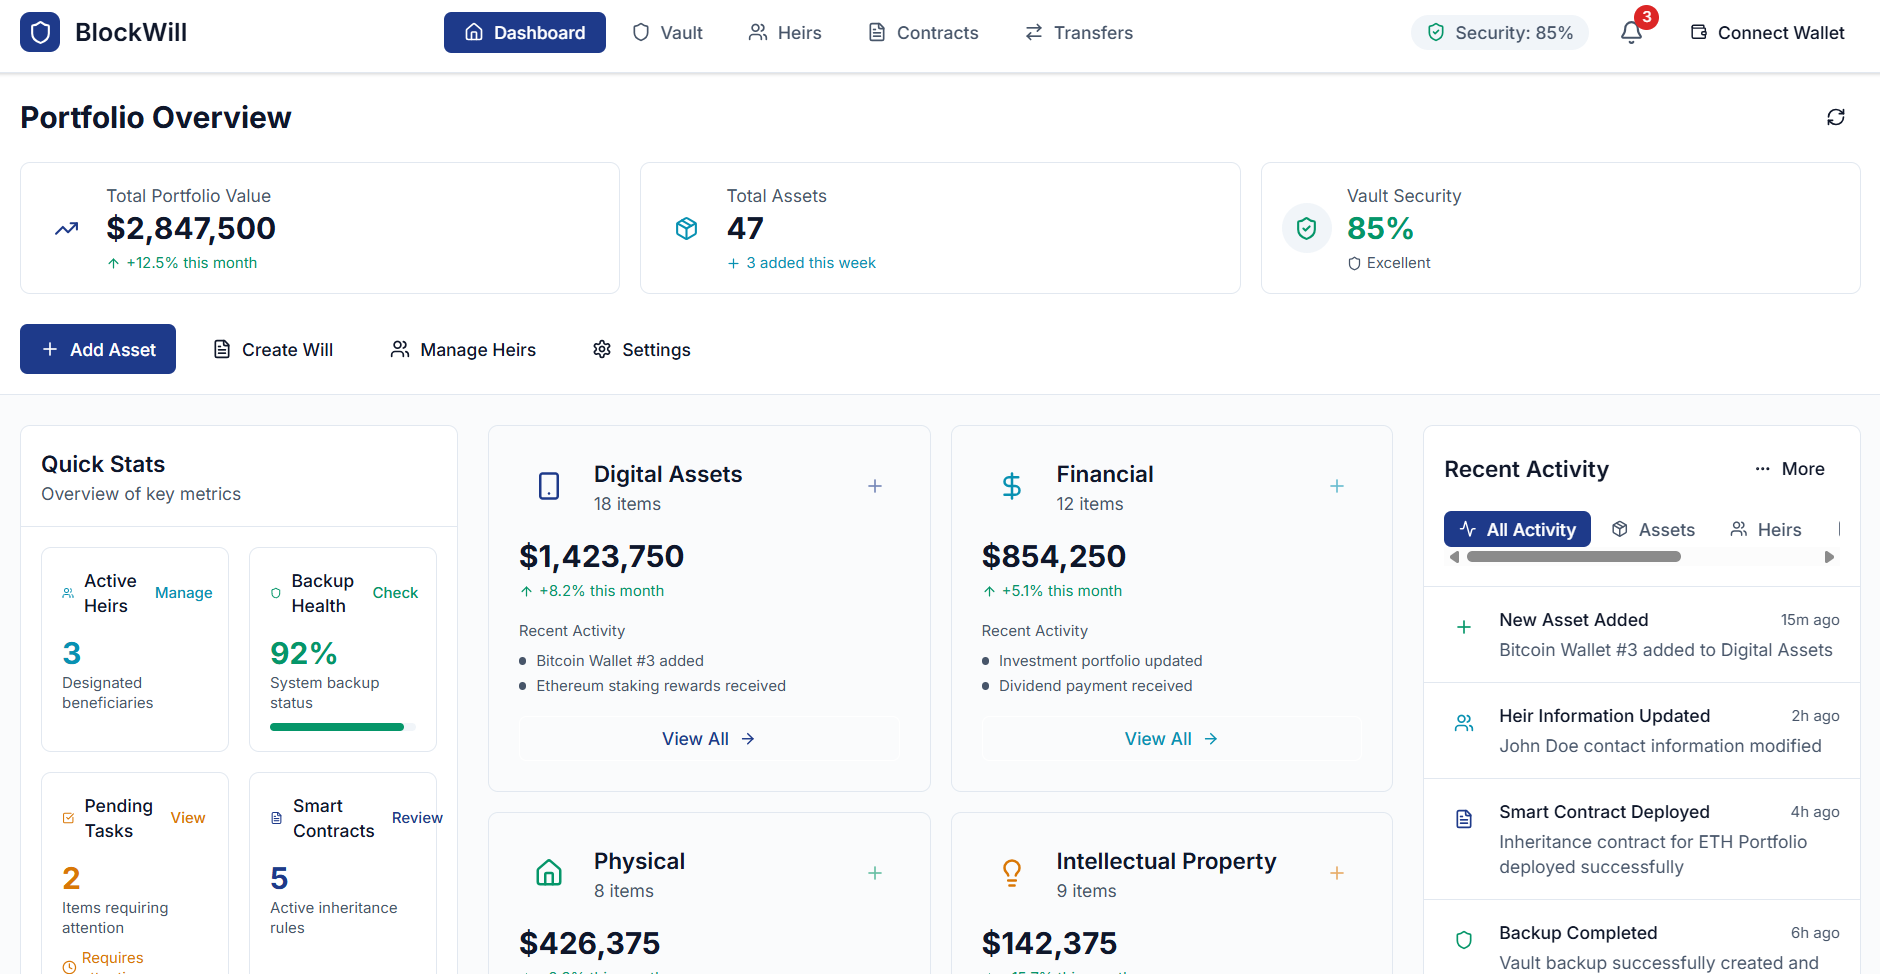Screen dimensions: 1880x974
Task: Click the cube icon beside Total Assets
Action: point(686,229)
